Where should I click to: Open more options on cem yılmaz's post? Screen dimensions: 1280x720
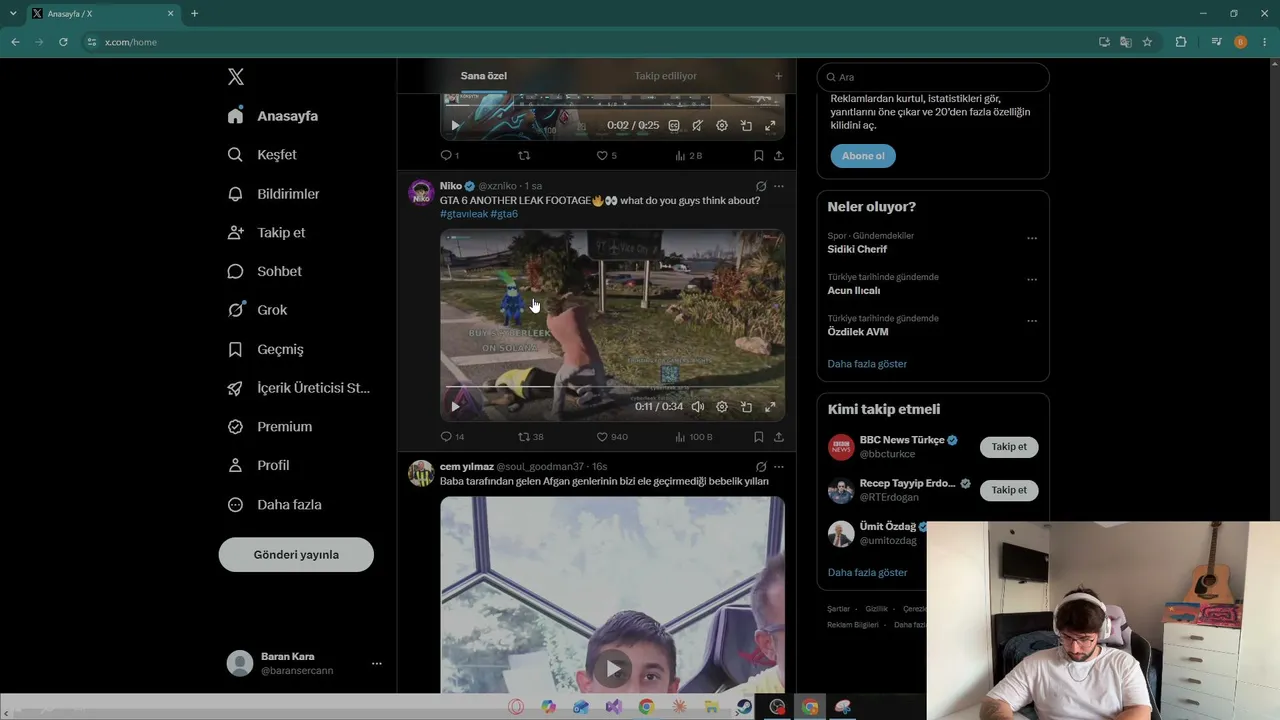779,467
